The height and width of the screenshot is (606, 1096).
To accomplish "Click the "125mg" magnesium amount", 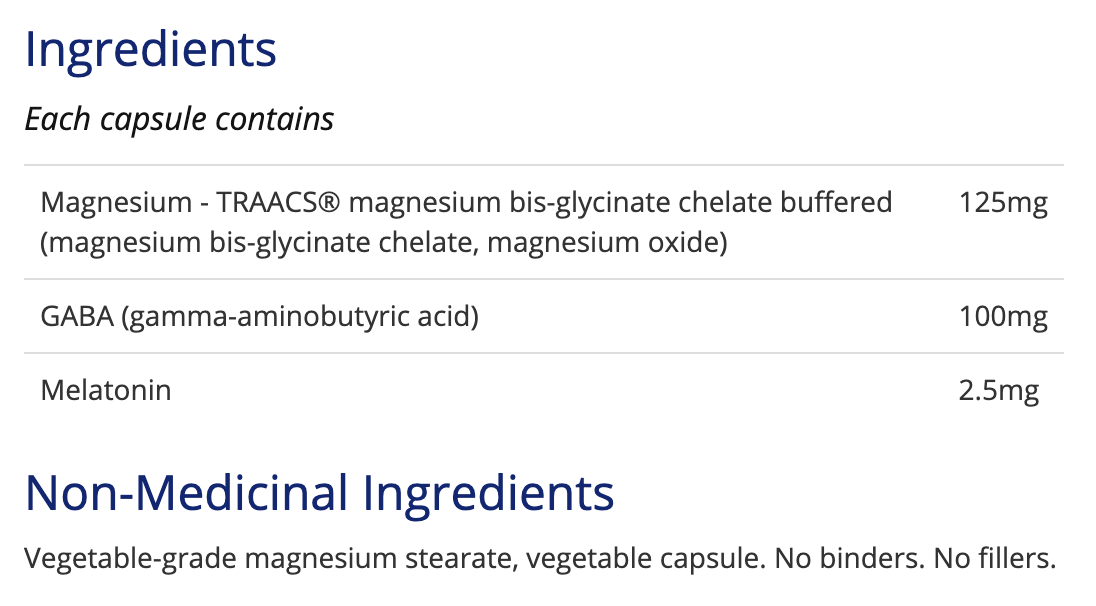I will (1003, 203).
